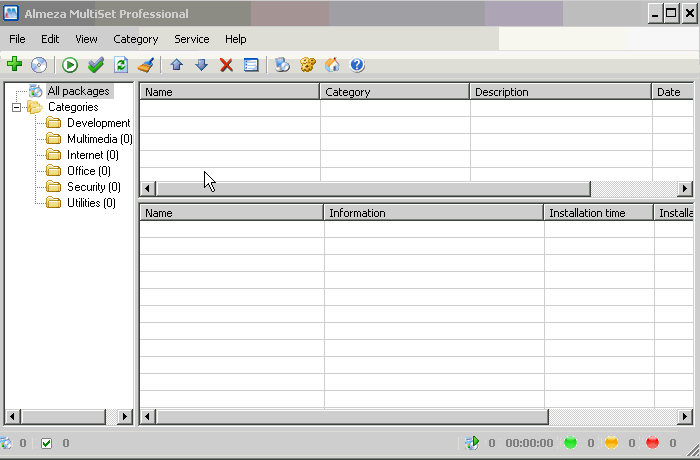700x460 pixels.
Task: Select All packages in the tree
Action: click(79, 91)
